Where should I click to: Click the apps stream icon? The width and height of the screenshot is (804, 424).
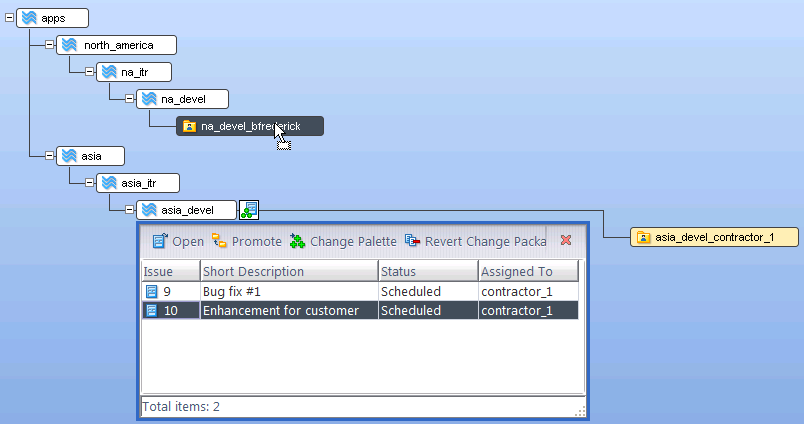point(30,18)
